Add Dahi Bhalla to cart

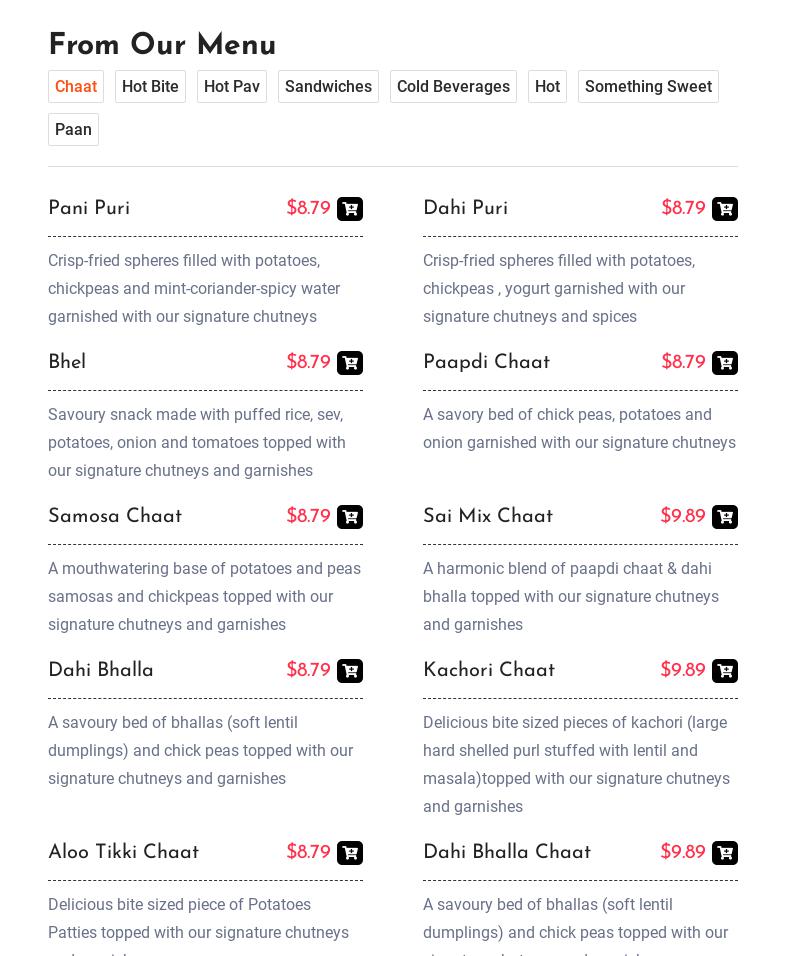pos(350,671)
